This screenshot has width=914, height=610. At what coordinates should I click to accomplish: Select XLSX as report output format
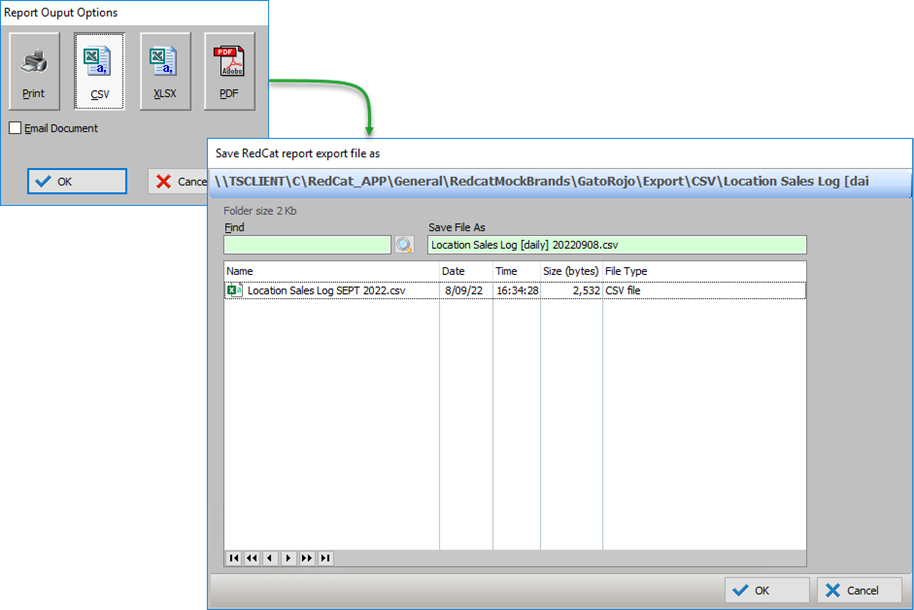(165, 71)
